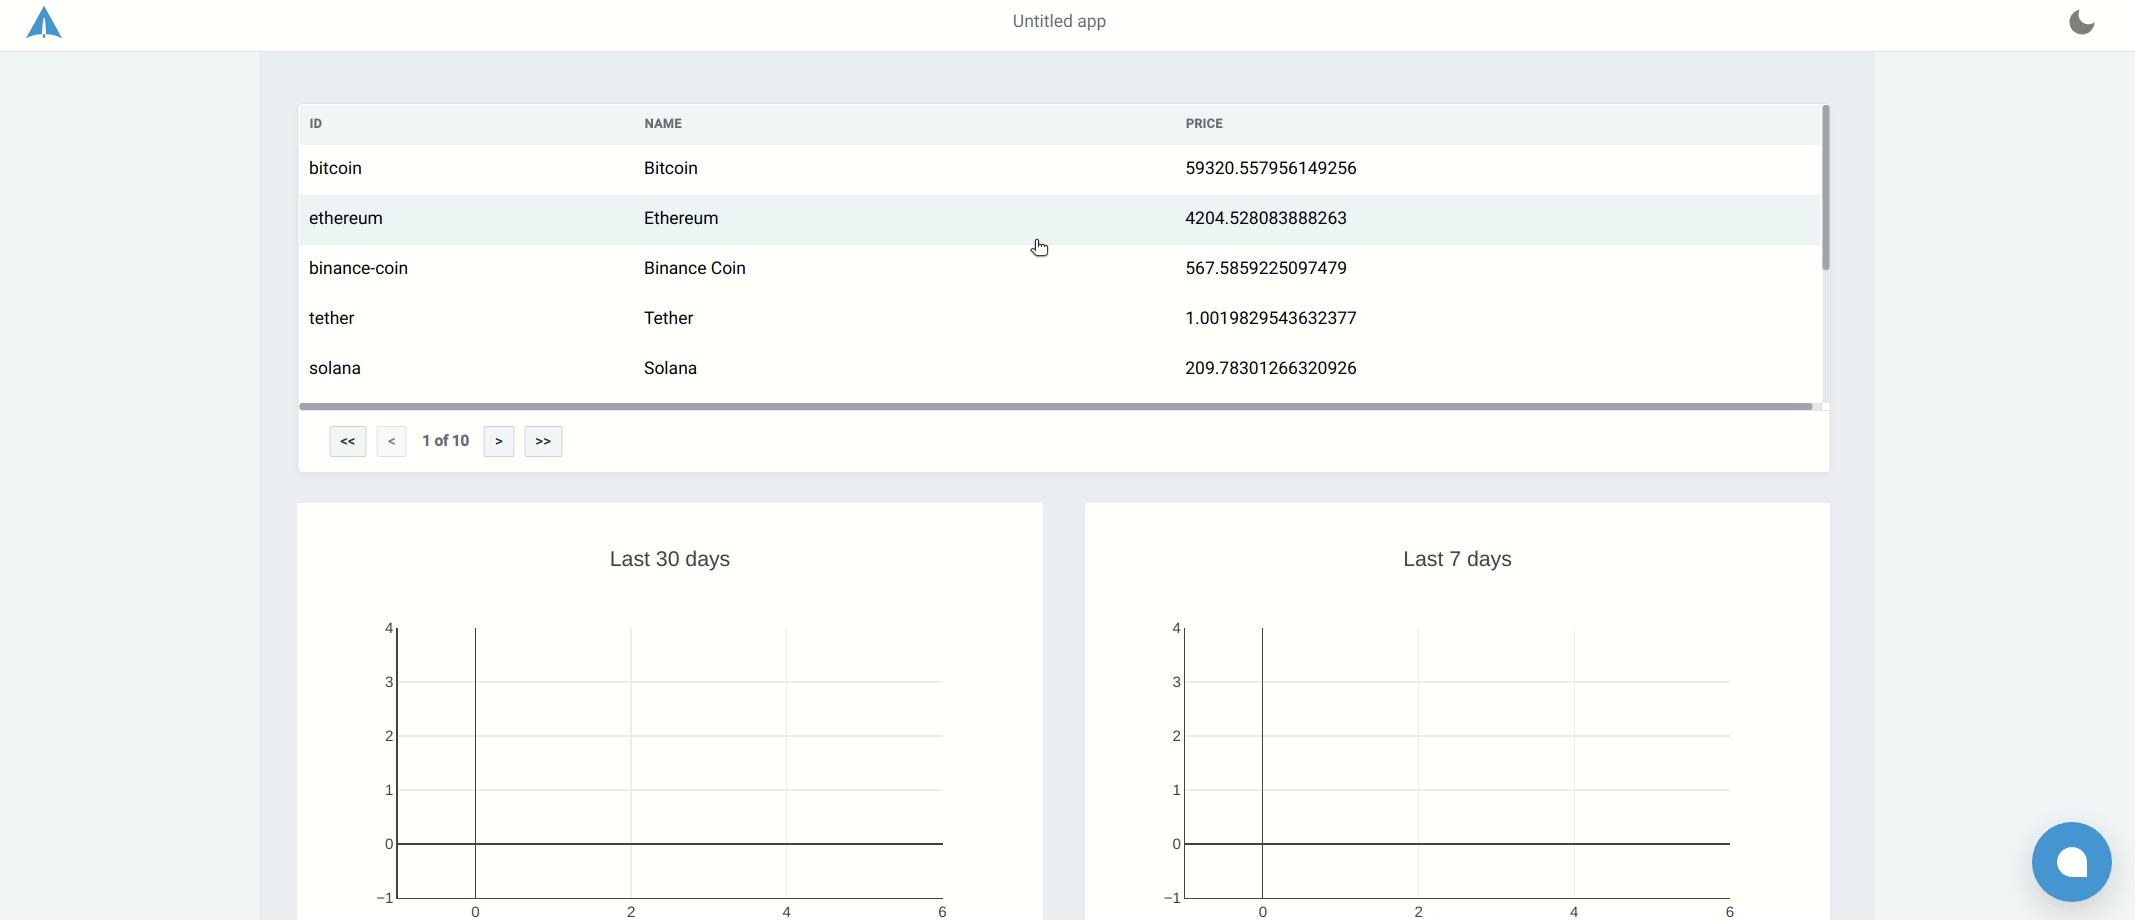Screen dimensions: 2135x920
Task: Click the price 1.0019829543632377
Action: pyautogui.click(x=1271, y=318)
